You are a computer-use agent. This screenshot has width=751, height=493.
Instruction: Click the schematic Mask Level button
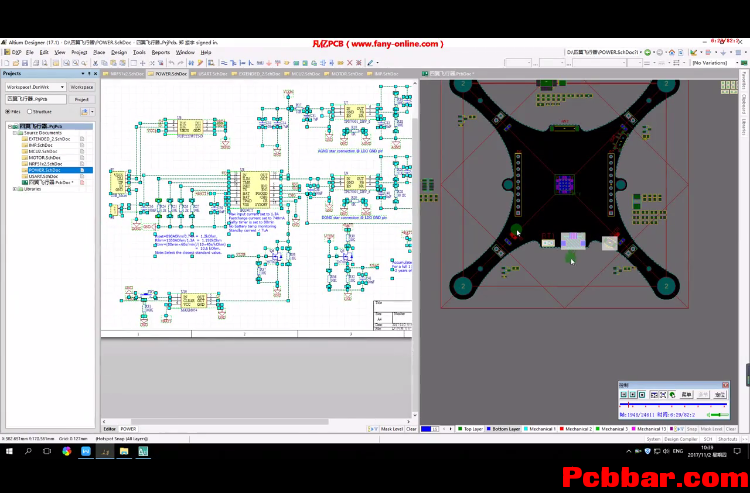(x=392, y=429)
